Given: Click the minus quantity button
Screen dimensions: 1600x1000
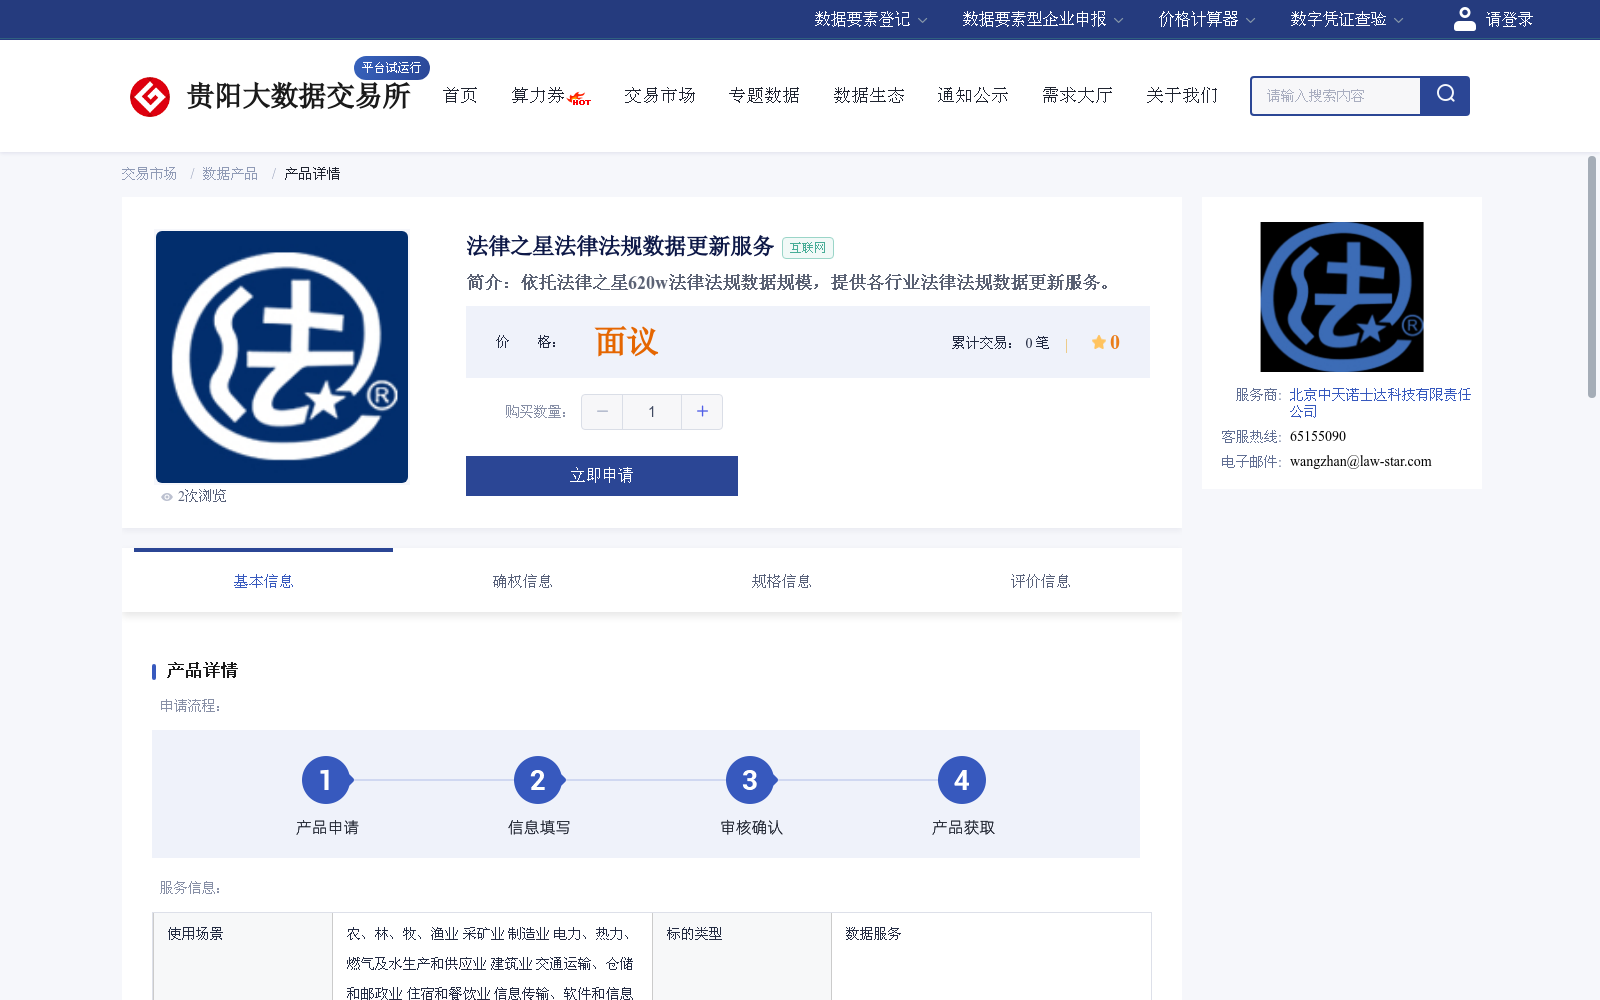Looking at the screenshot, I should (602, 411).
